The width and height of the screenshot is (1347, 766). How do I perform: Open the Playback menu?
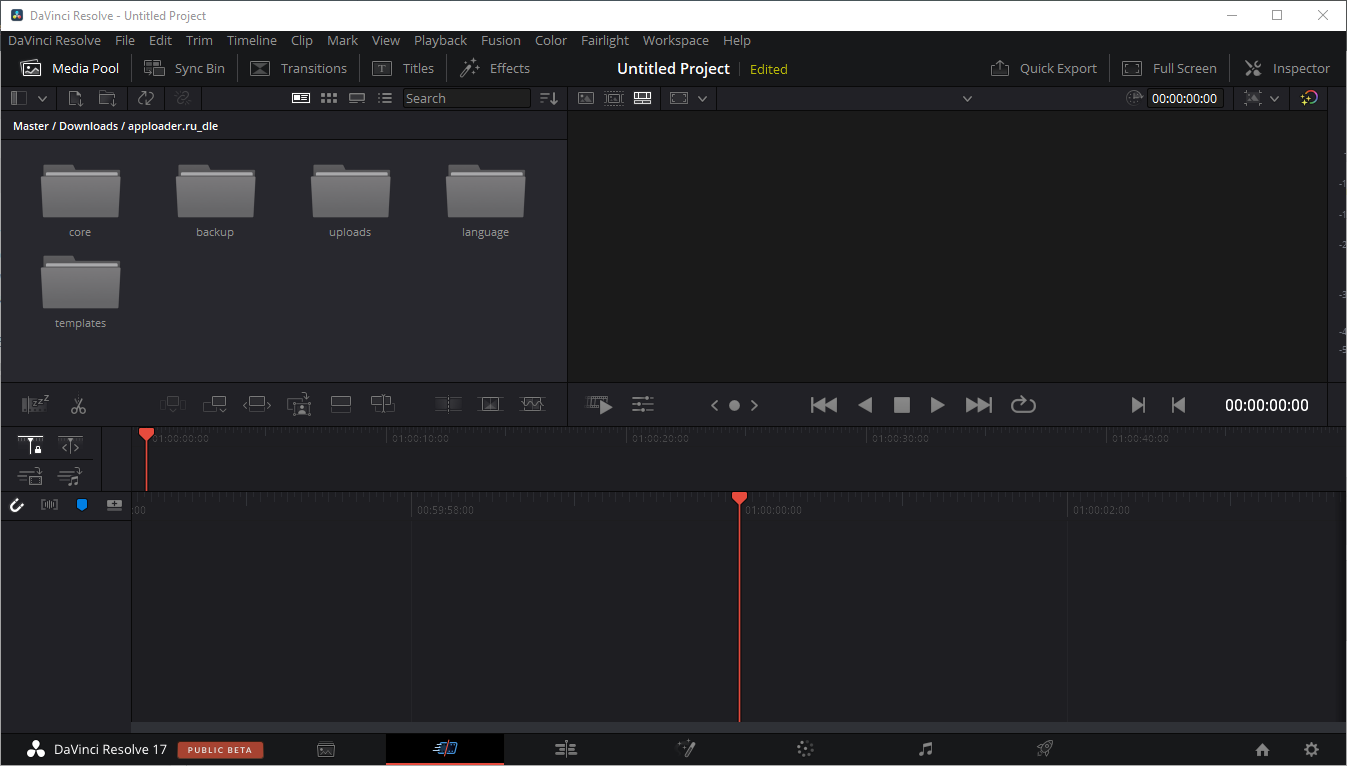click(x=440, y=41)
